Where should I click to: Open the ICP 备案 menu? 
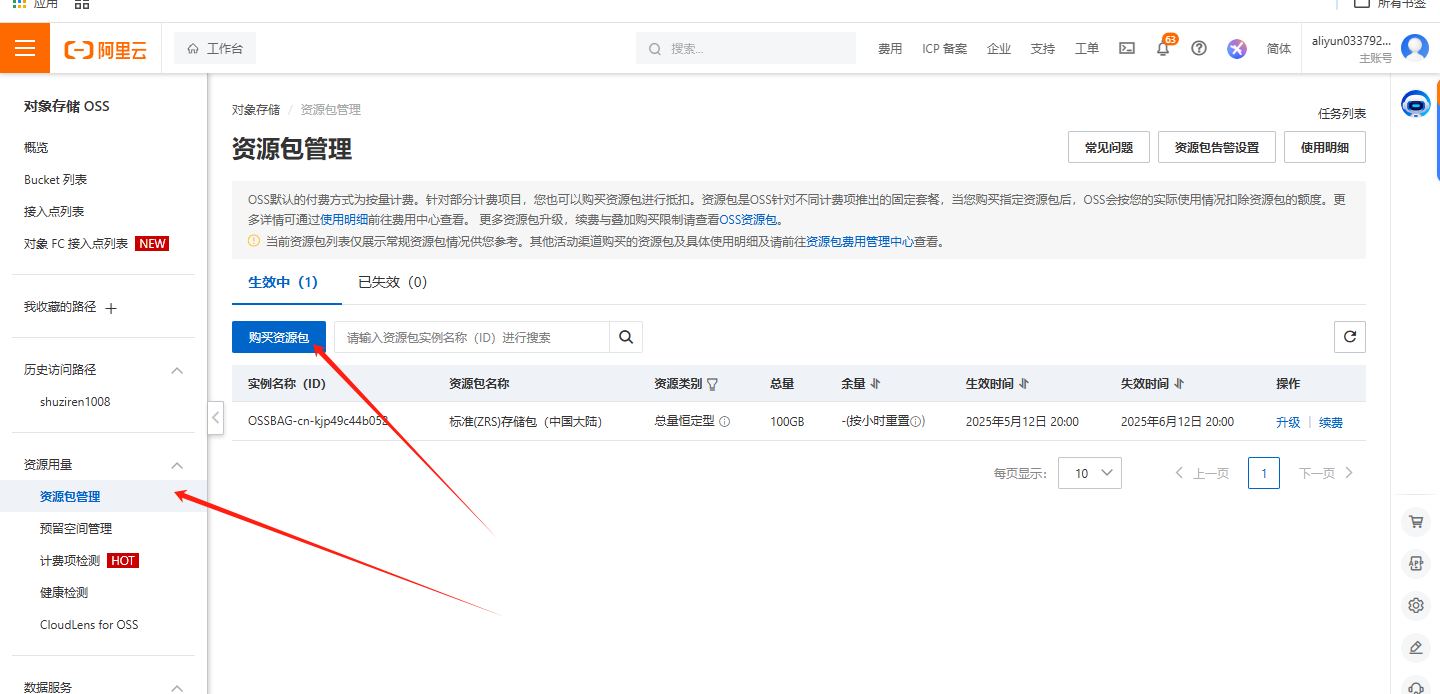pyautogui.click(x=945, y=48)
